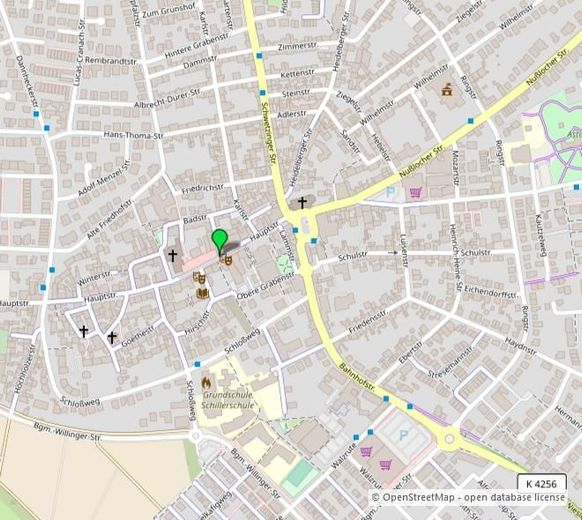The width and height of the screenshot is (582, 520).
Task: Click bus stop near Steinstr. on Schwetzinger Str.
Action: click(x=263, y=92)
